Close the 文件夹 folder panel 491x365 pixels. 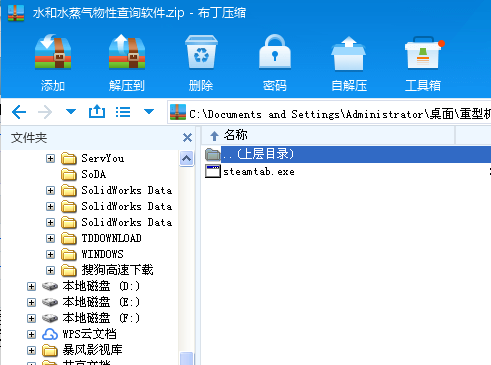187,137
